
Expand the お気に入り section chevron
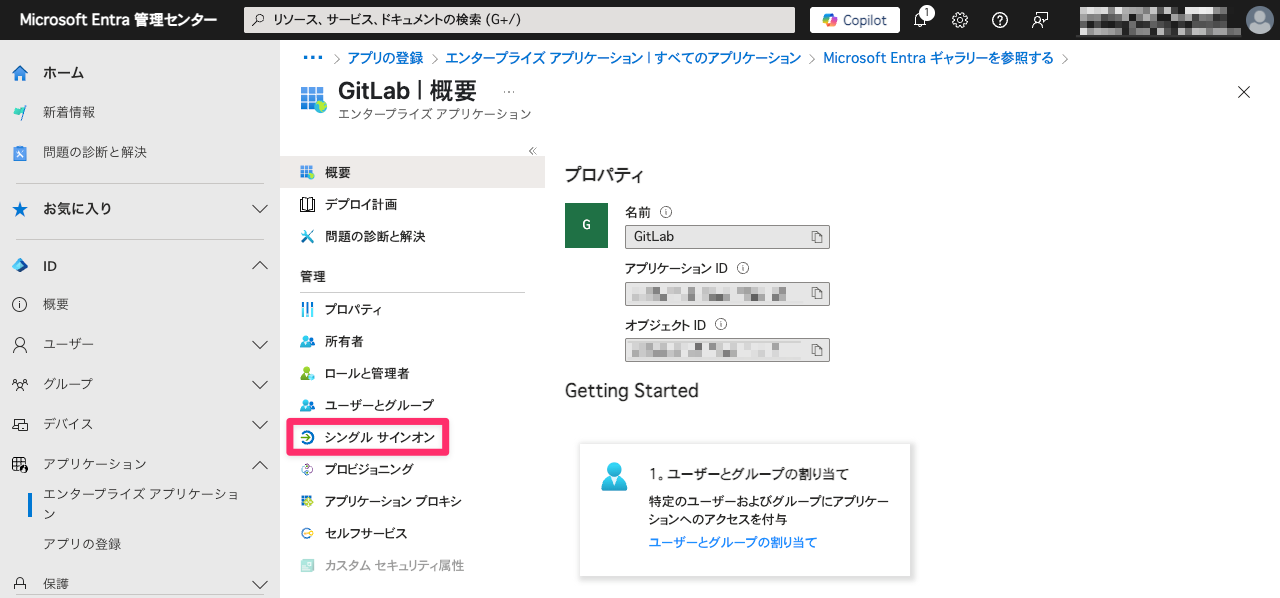click(x=260, y=209)
